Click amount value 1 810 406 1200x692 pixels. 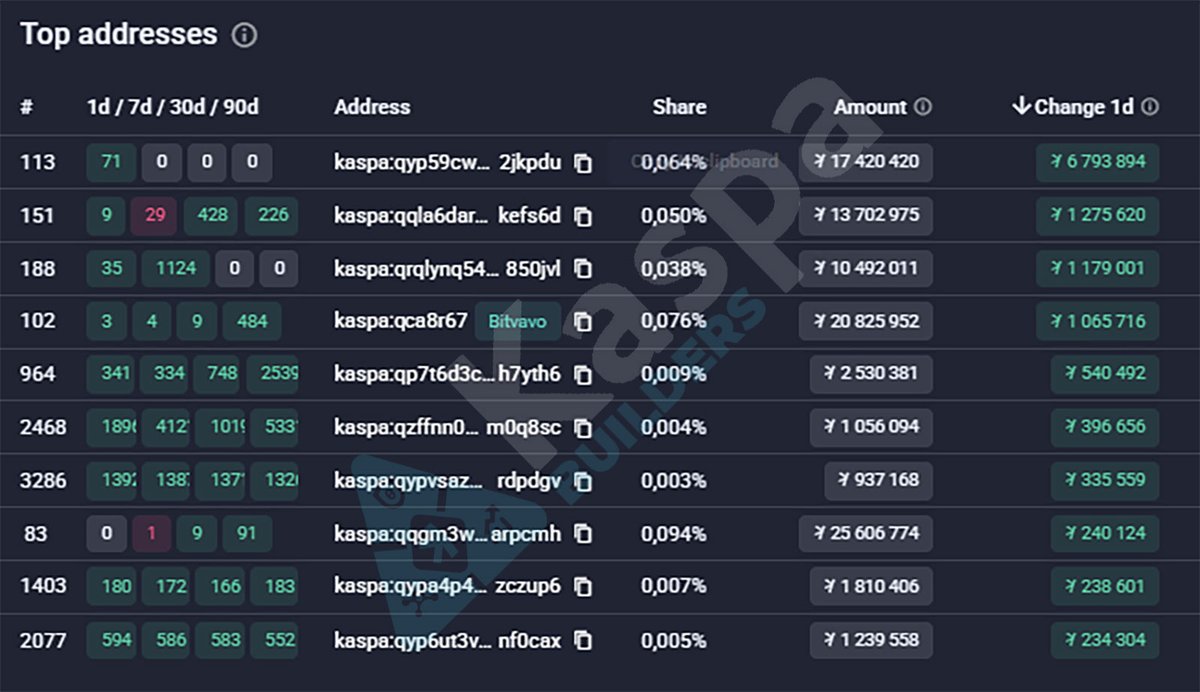[x=872, y=585]
